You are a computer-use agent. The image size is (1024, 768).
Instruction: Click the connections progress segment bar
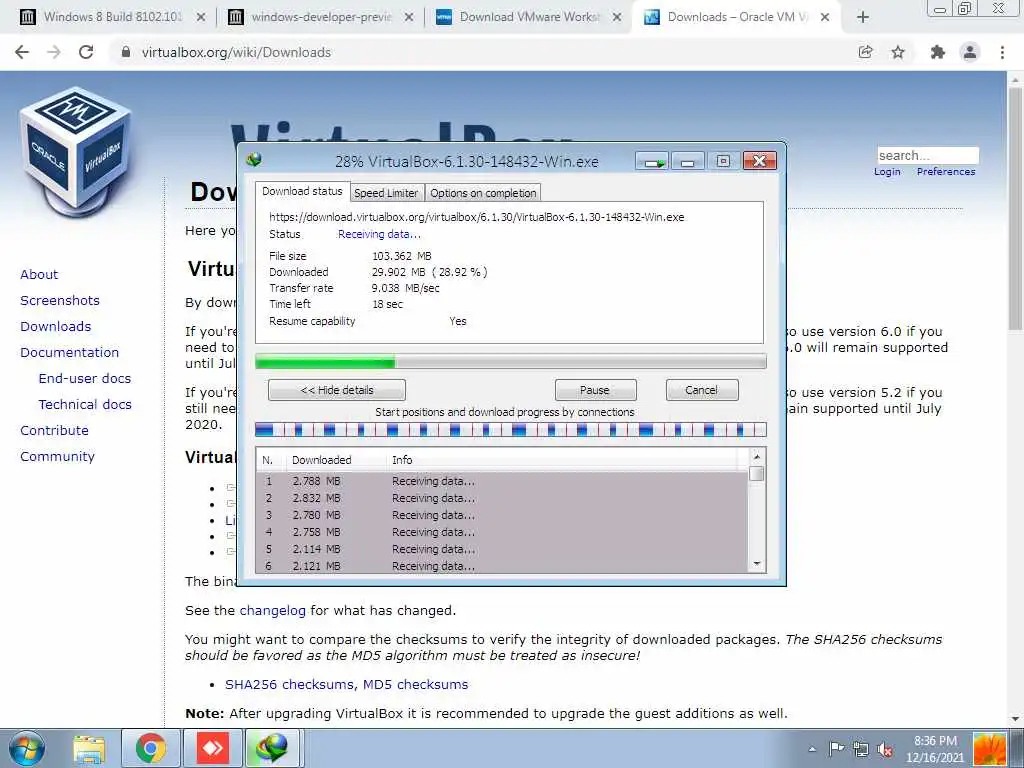(x=511, y=429)
